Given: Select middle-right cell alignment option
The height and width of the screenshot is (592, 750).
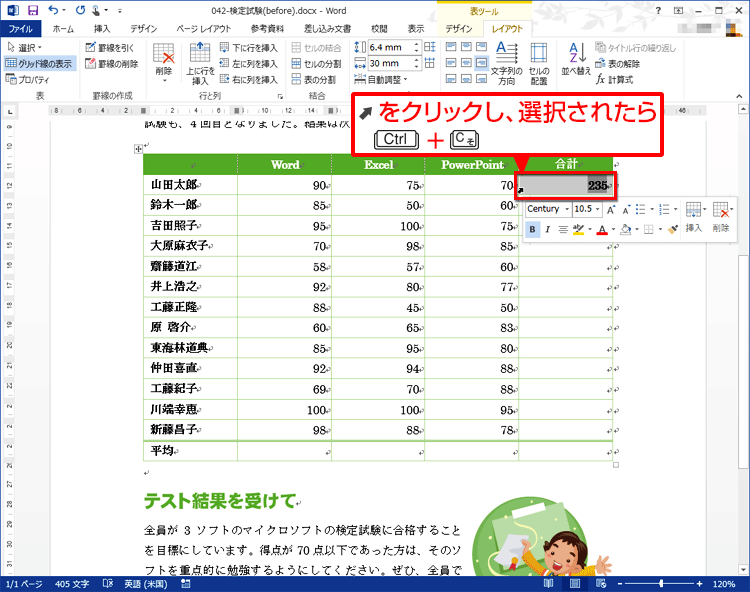Looking at the screenshot, I should pyautogui.click(x=482, y=63).
